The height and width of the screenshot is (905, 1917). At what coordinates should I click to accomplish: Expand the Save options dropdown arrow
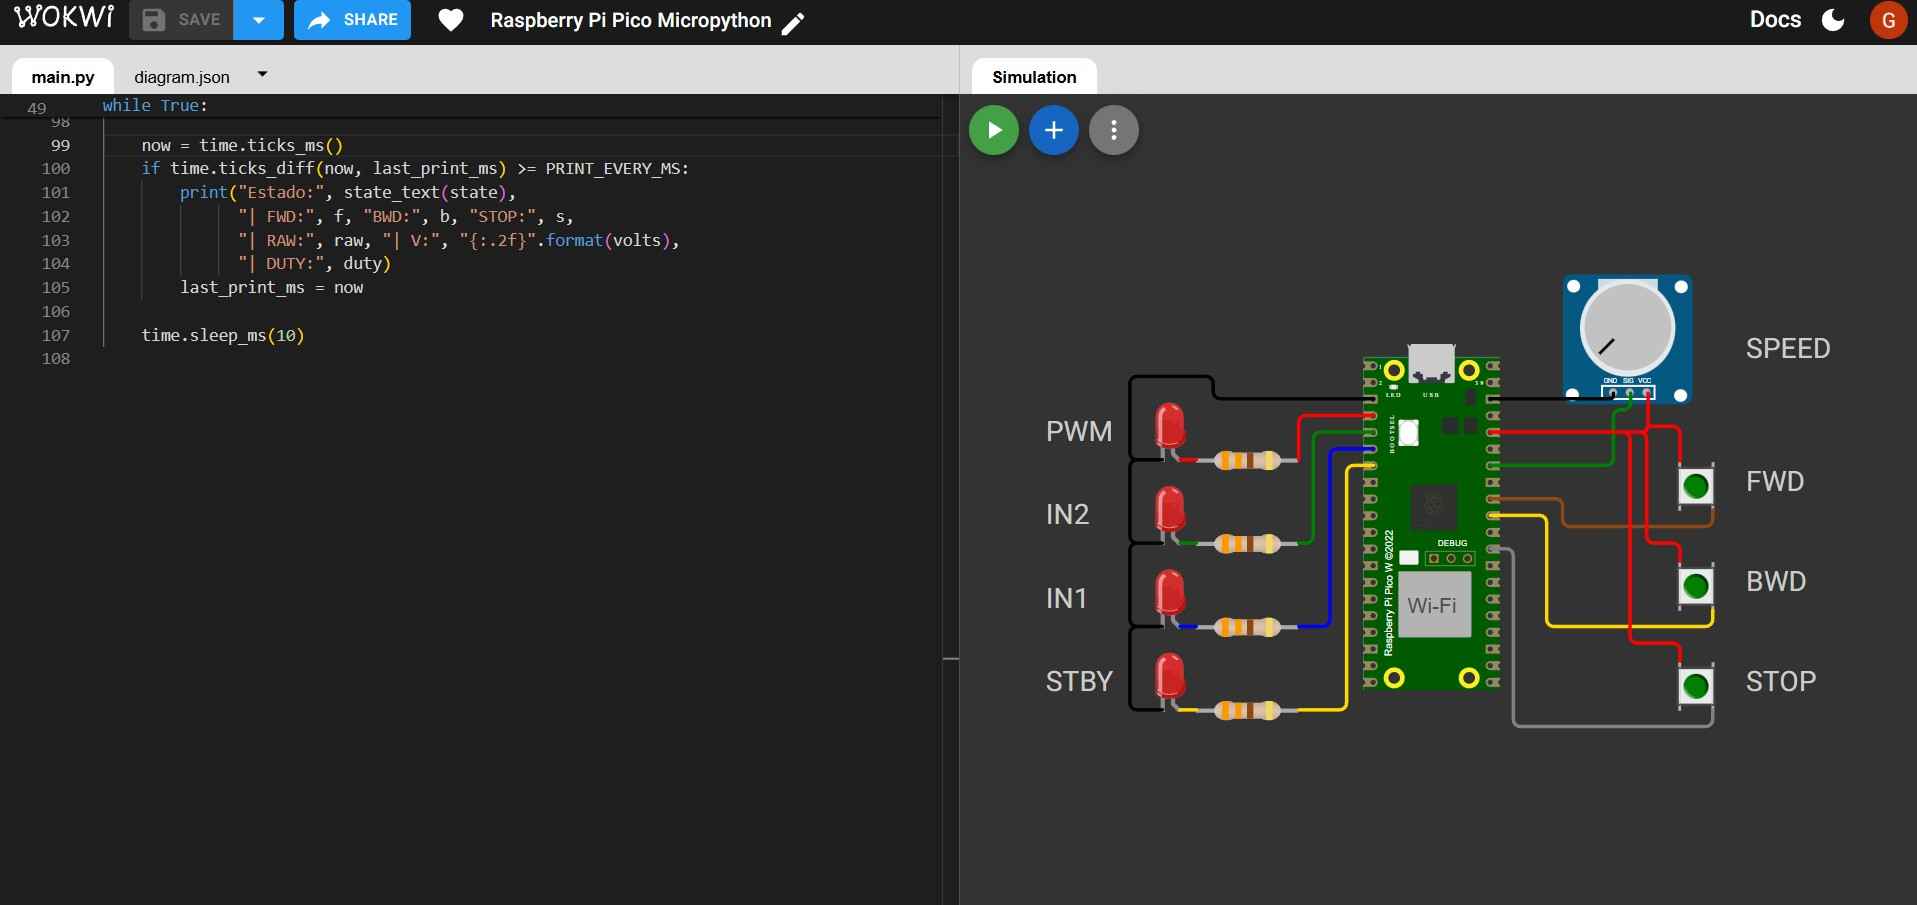(258, 20)
